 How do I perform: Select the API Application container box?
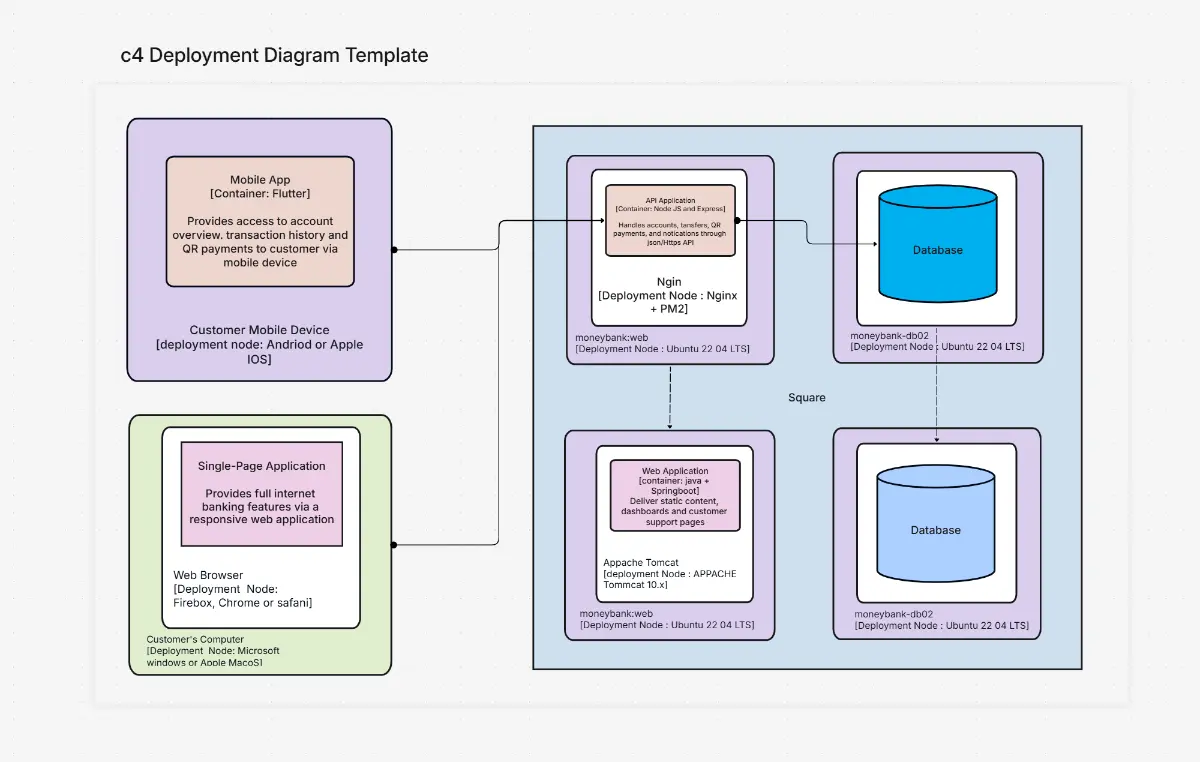(670, 220)
